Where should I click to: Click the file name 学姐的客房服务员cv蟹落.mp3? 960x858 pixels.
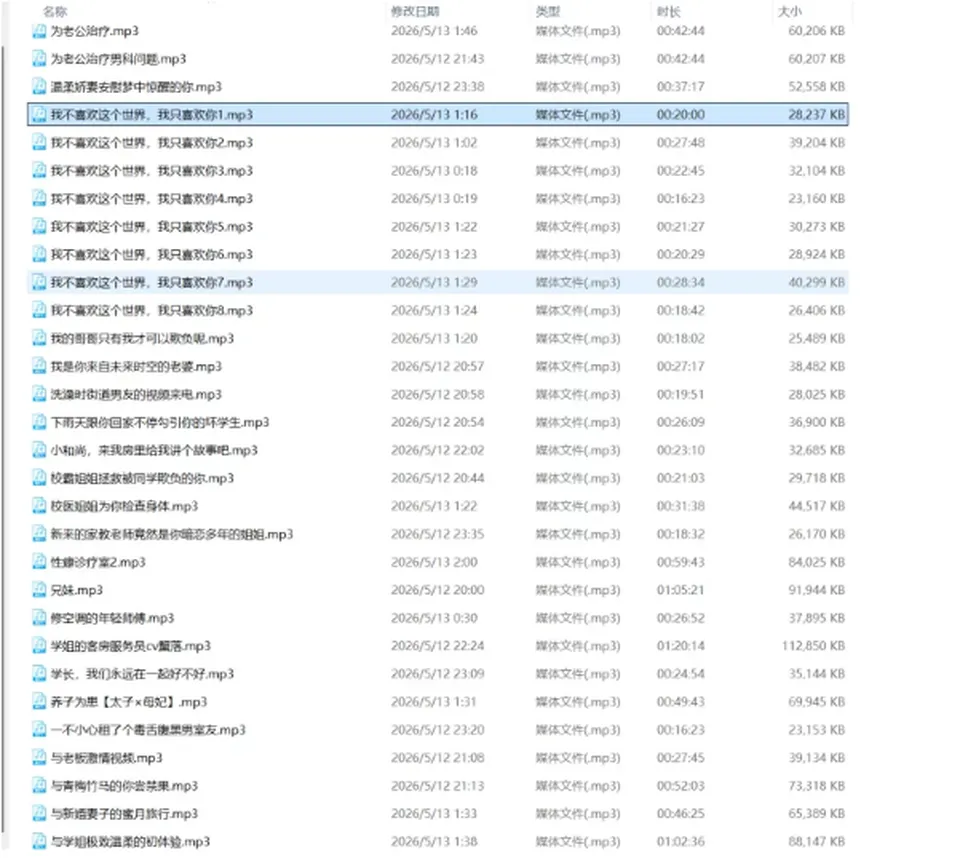tap(130, 645)
